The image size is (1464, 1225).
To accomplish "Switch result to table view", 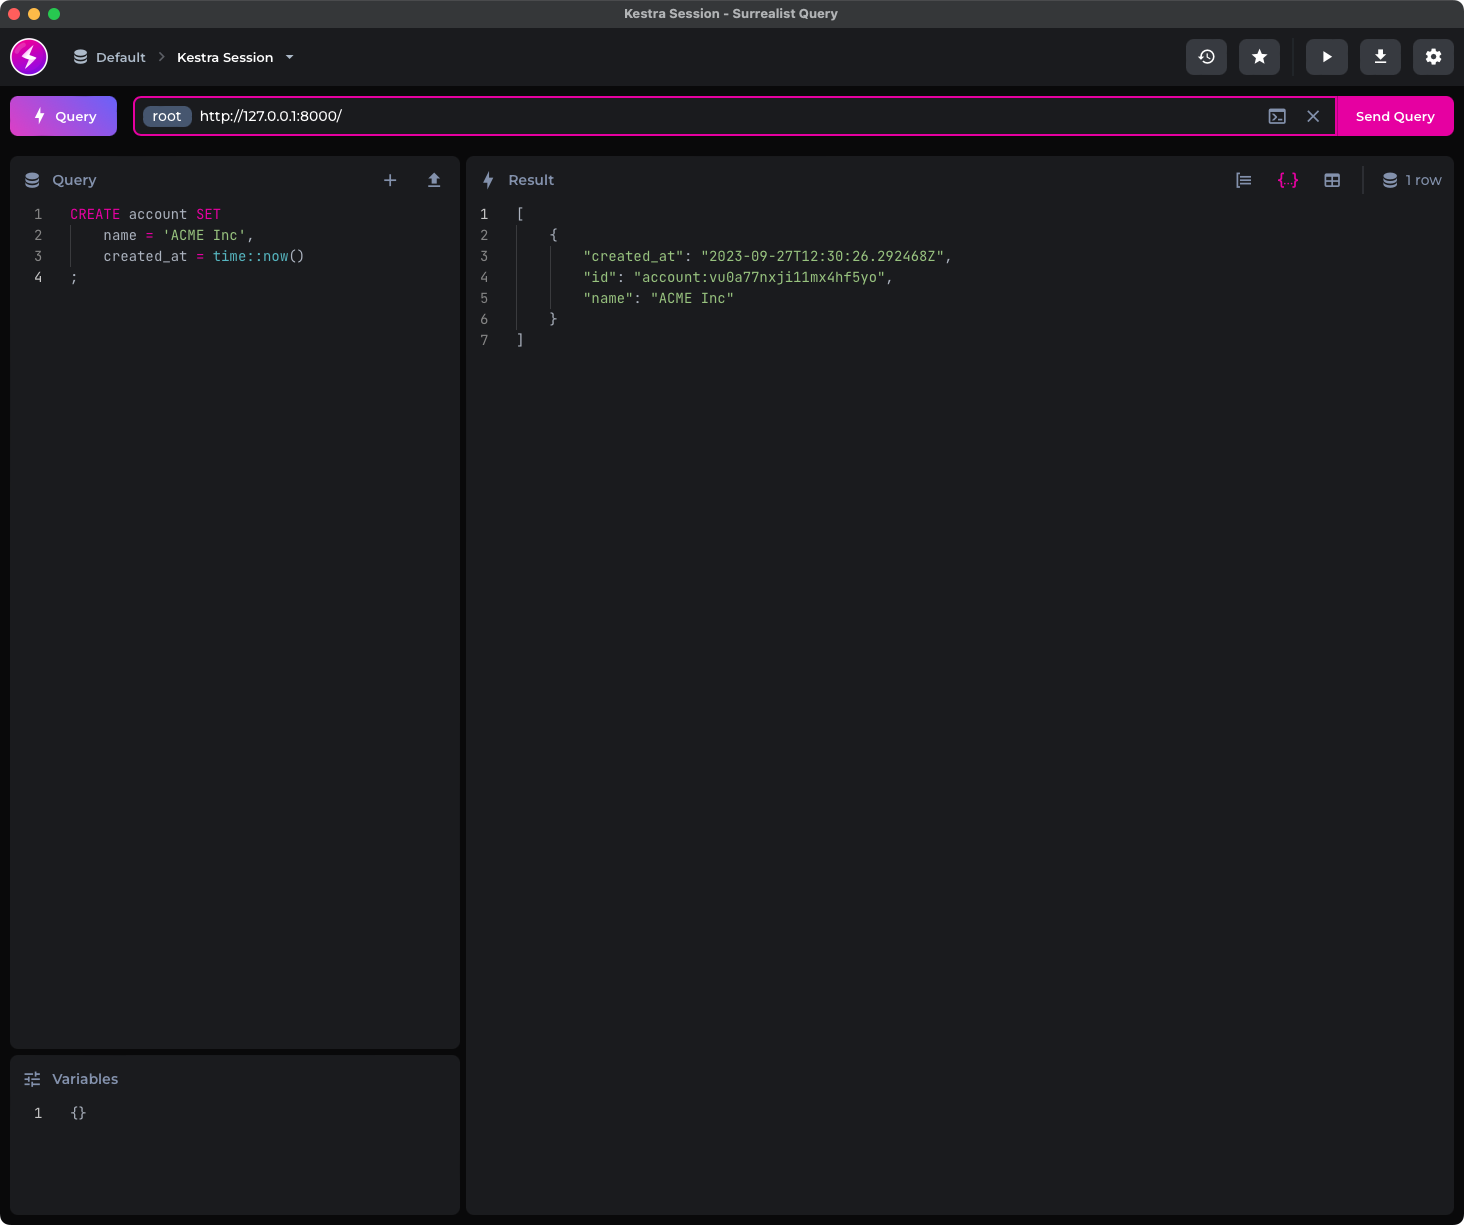I will coord(1332,180).
